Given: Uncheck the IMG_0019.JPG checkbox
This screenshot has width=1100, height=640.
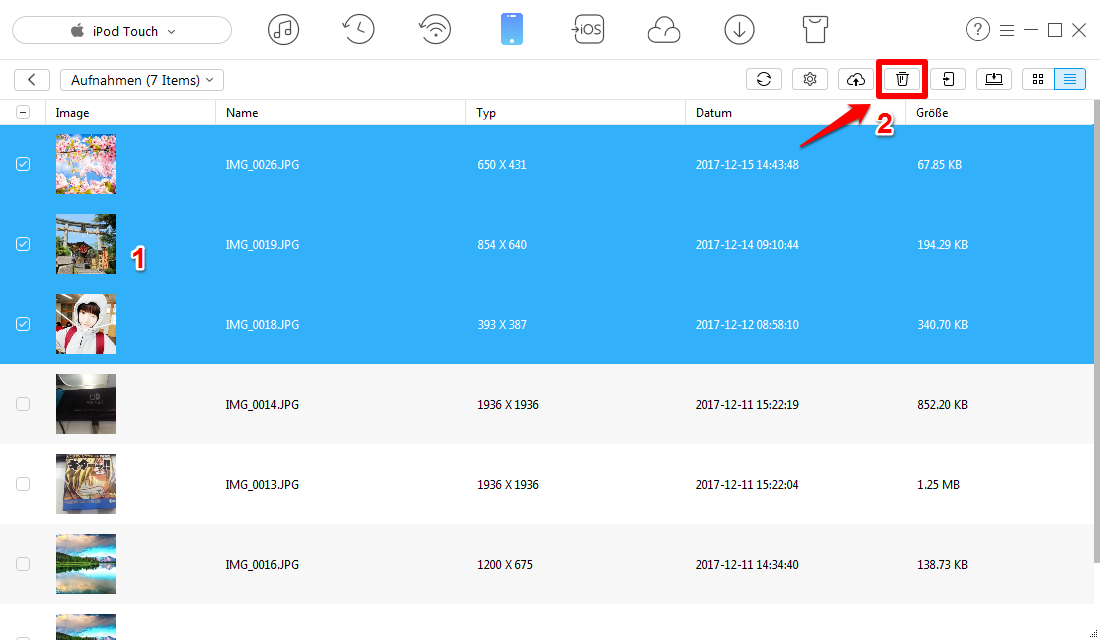Looking at the screenshot, I should pyautogui.click(x=23, y=244).
